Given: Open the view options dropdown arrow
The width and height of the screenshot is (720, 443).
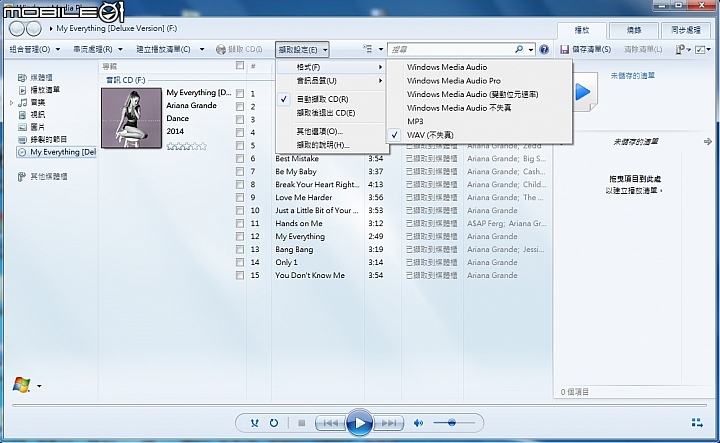Looking at the screenshot, I should pos(381,49).
